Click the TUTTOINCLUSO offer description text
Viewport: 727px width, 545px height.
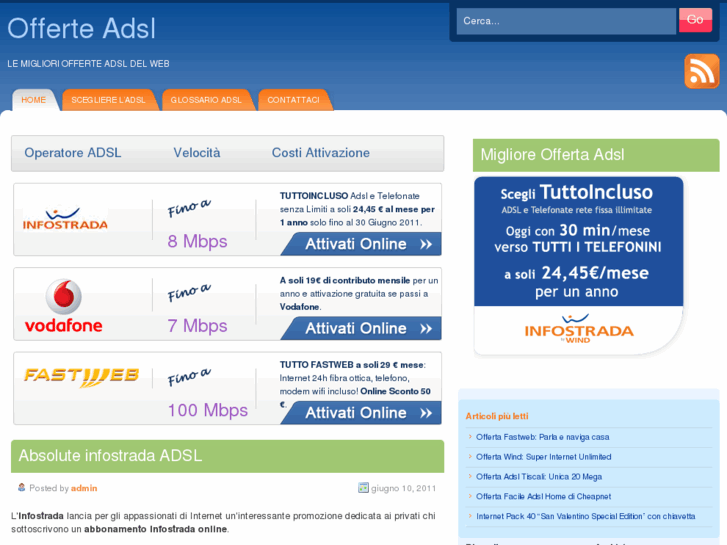point(357,209)
